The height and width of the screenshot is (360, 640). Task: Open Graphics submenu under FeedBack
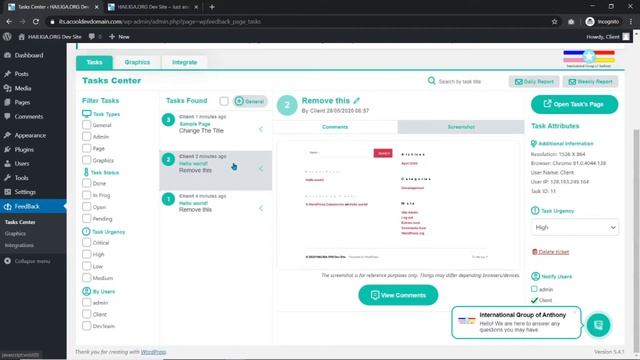click(x=16, y=233)
